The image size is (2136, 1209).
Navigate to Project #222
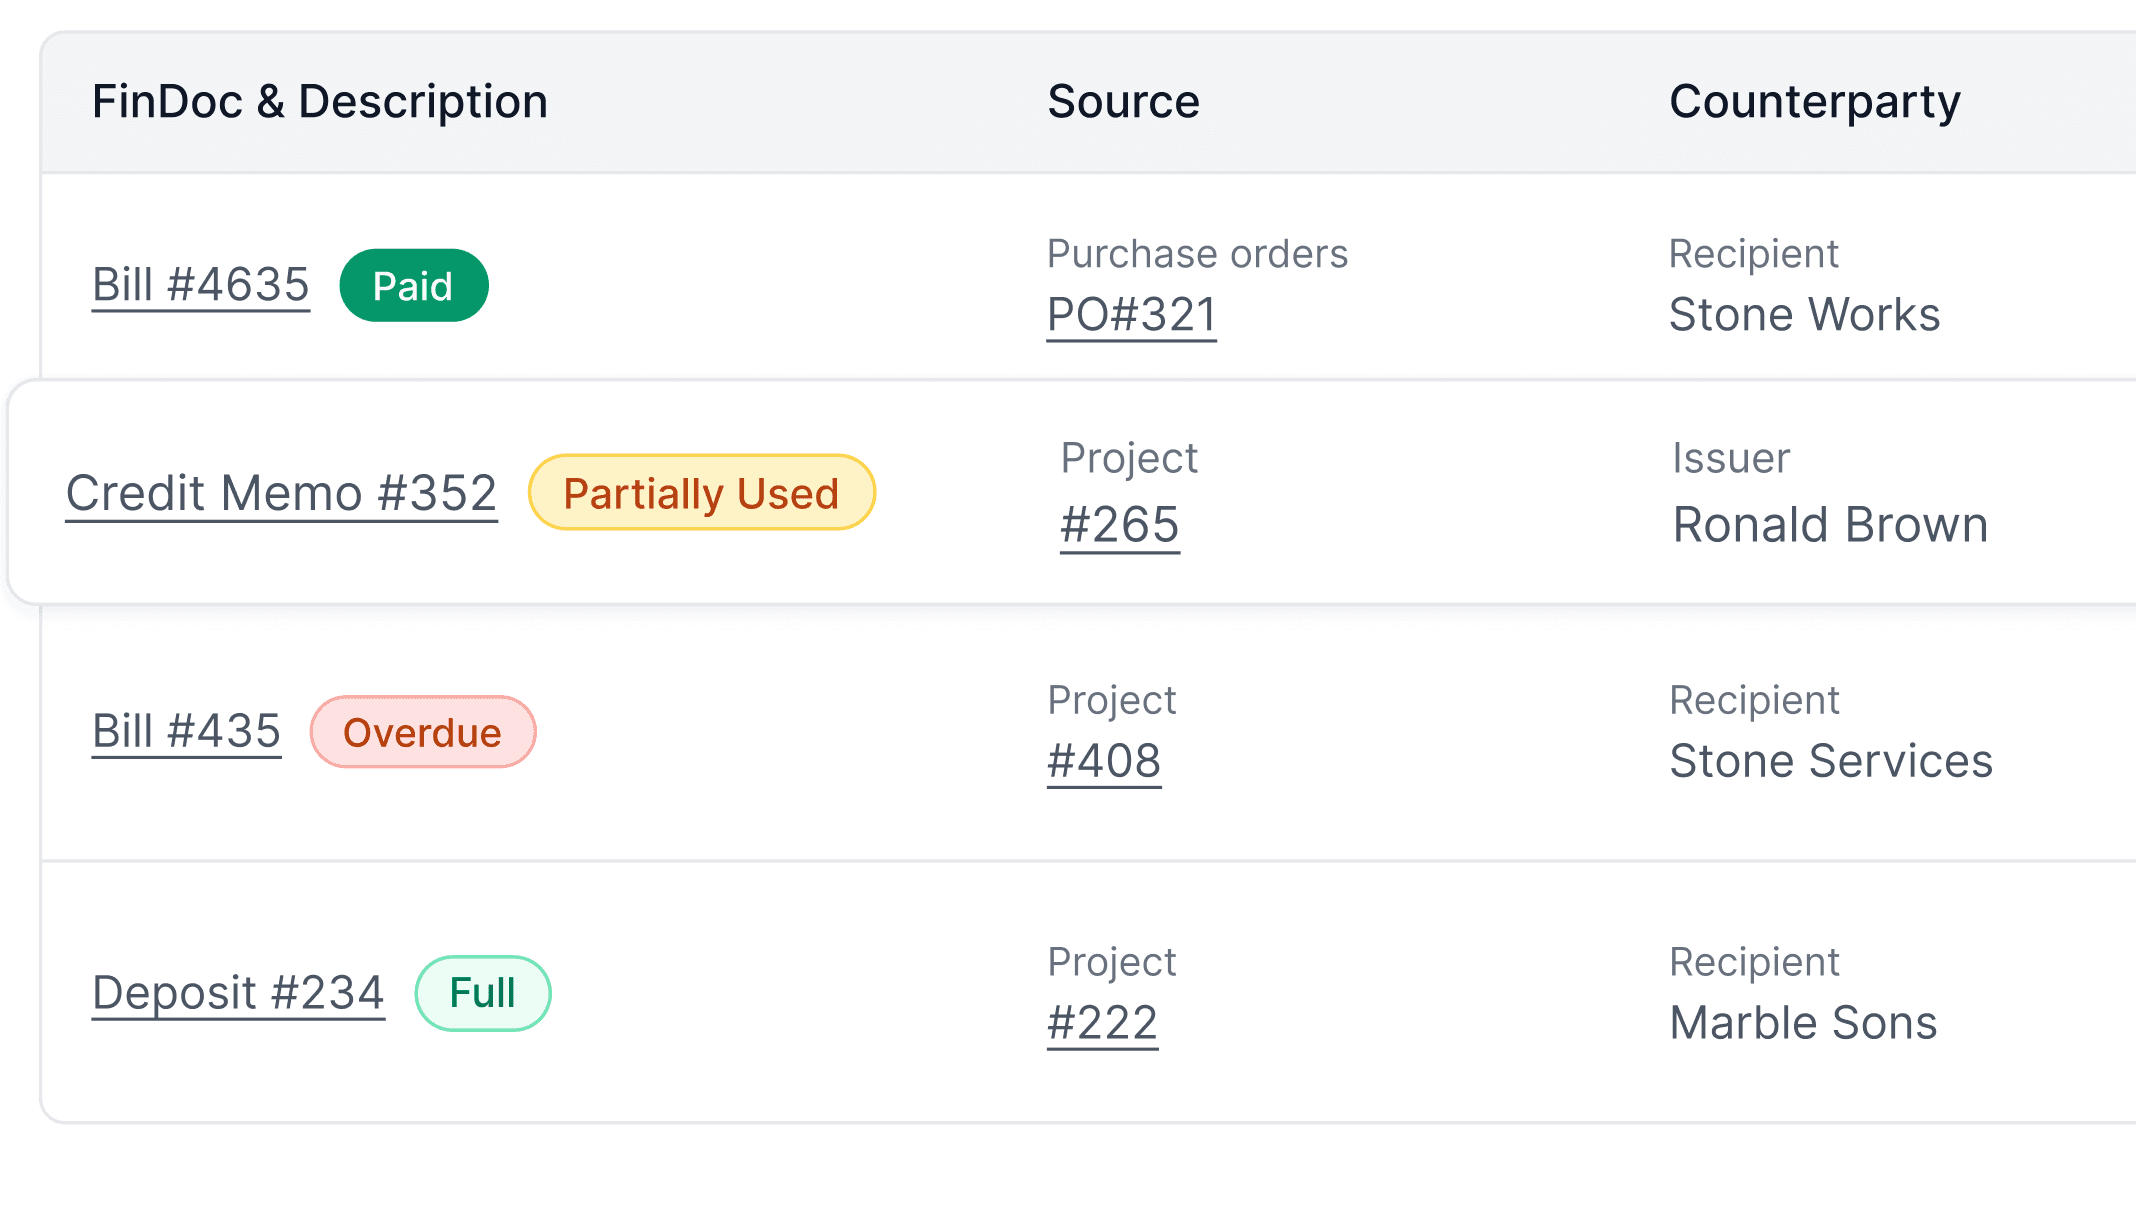coord(1102,1021)
